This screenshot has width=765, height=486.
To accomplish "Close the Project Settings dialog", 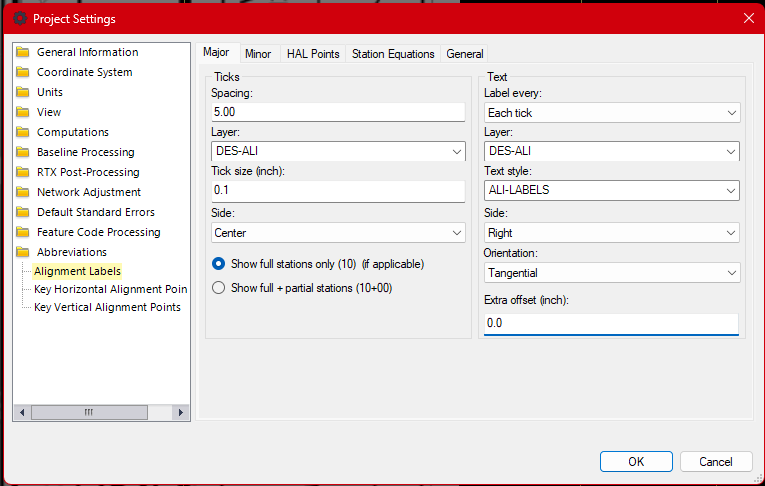I will point(749,19).
